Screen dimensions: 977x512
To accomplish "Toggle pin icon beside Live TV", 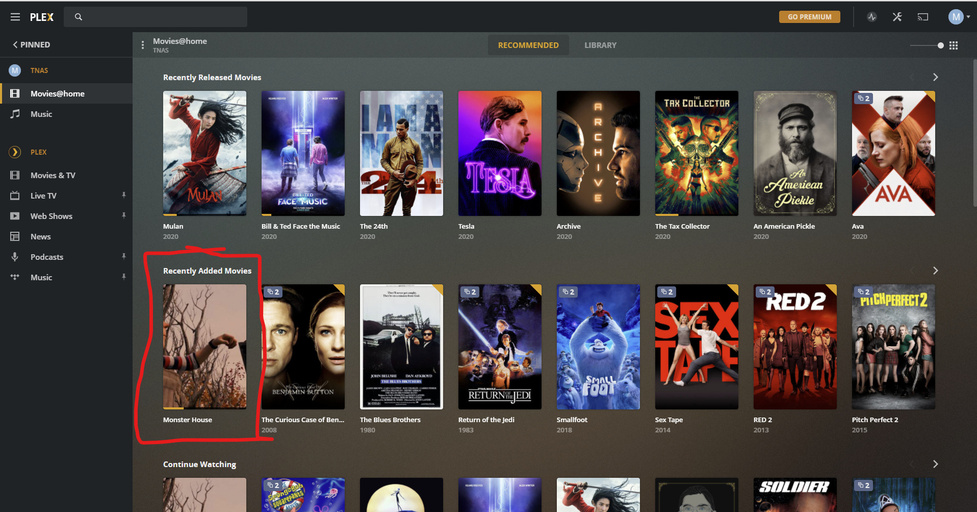I will point(123,196).
